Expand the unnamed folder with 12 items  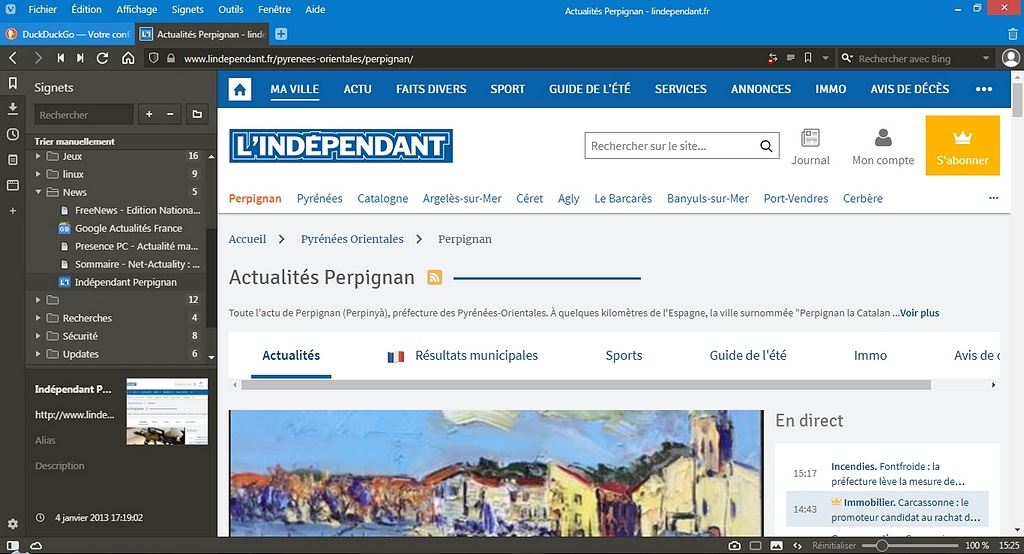coord(38,300)
